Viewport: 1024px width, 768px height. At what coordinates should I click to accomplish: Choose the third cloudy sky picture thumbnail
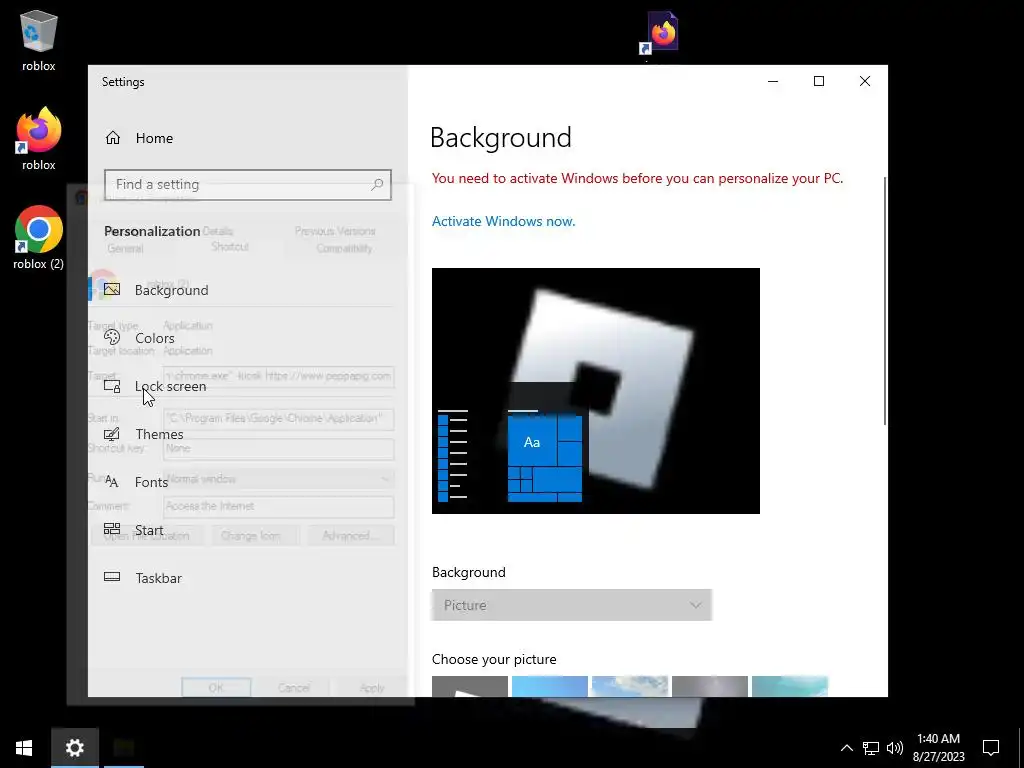pyautogui.click(x=630, y=686)
